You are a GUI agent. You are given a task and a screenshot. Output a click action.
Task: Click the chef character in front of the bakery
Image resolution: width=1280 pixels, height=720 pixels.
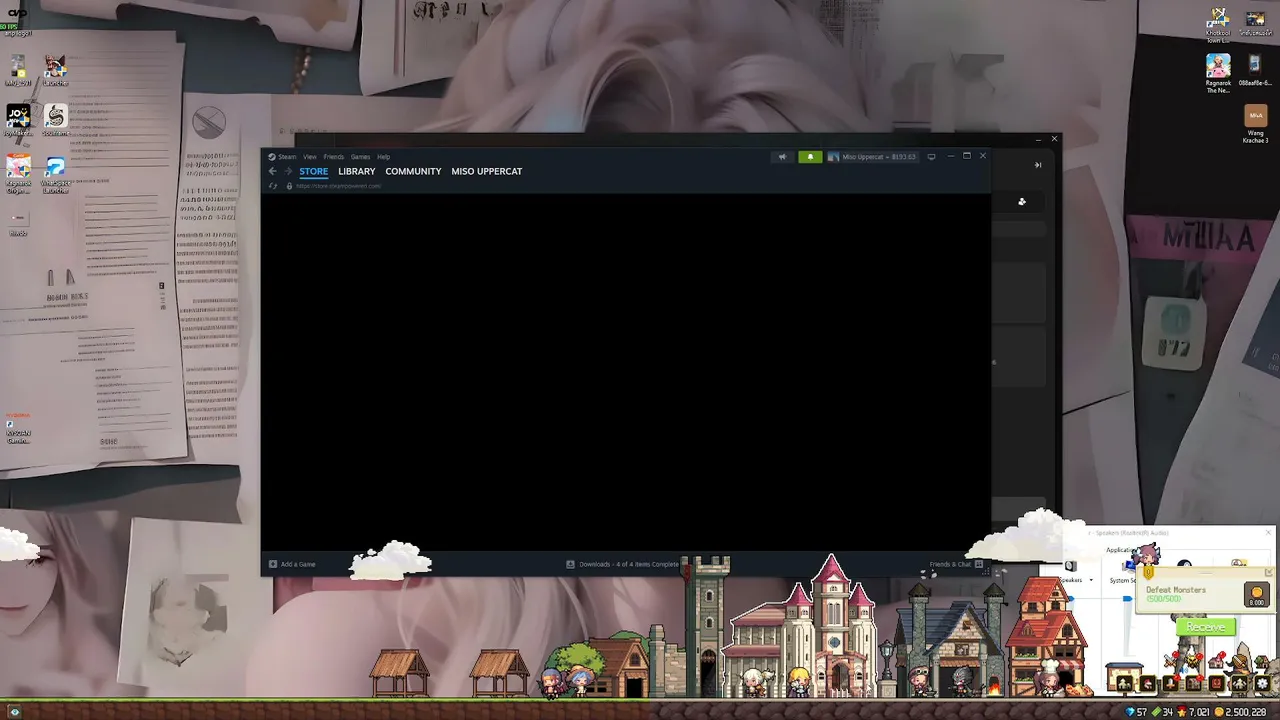pyautogui.click(x=1048, y=677)
